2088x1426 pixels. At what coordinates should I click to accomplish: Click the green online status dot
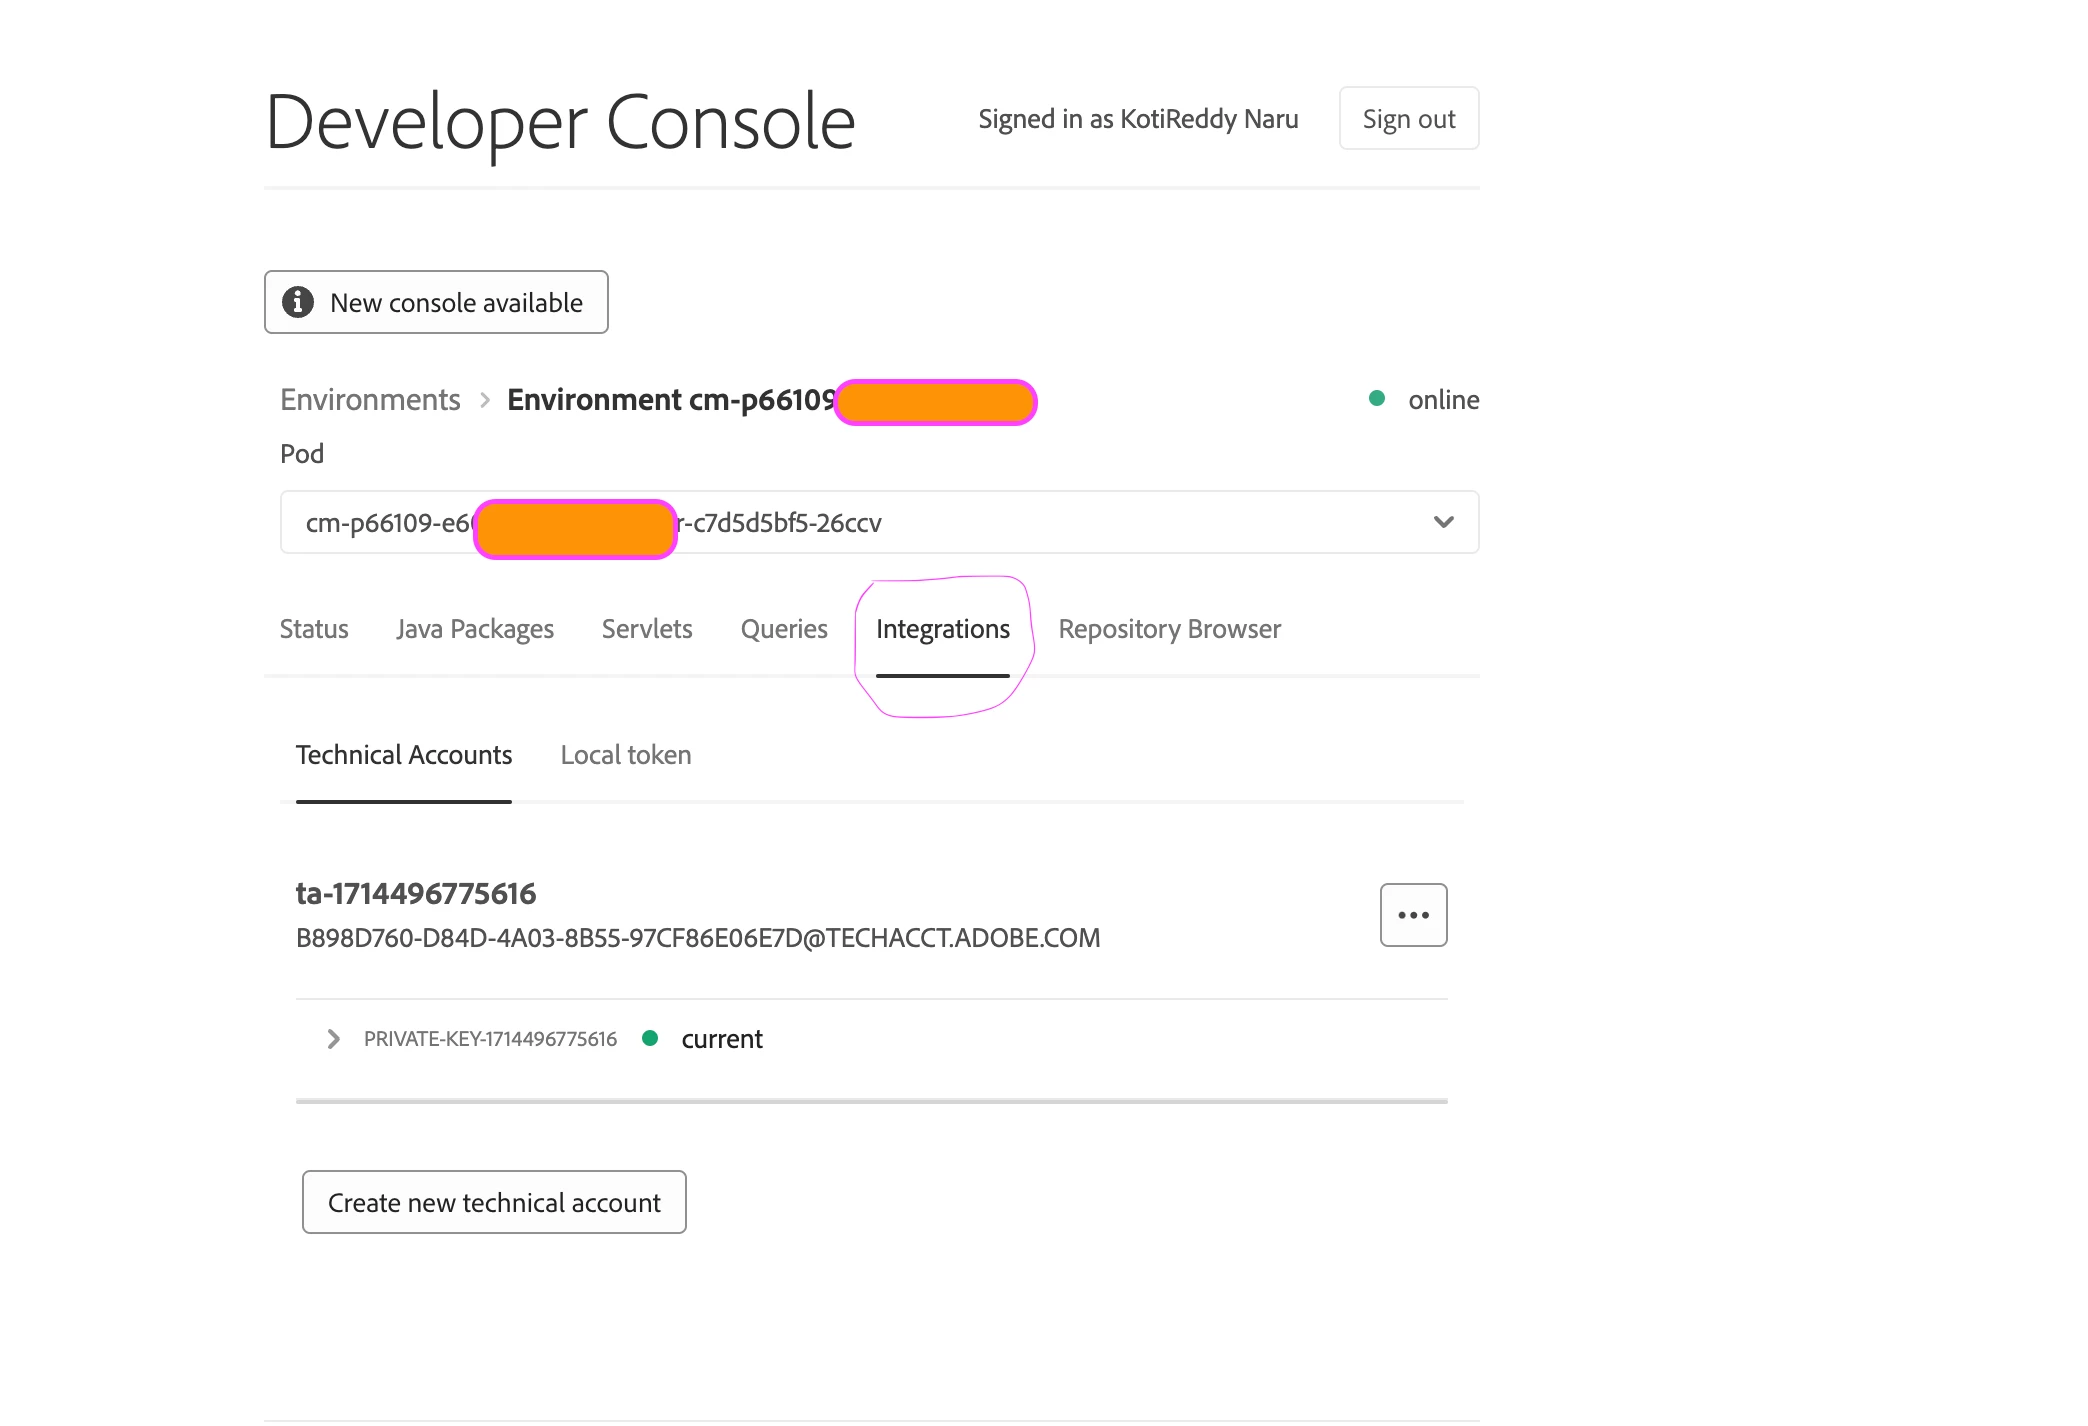[x=1377, y=399]
